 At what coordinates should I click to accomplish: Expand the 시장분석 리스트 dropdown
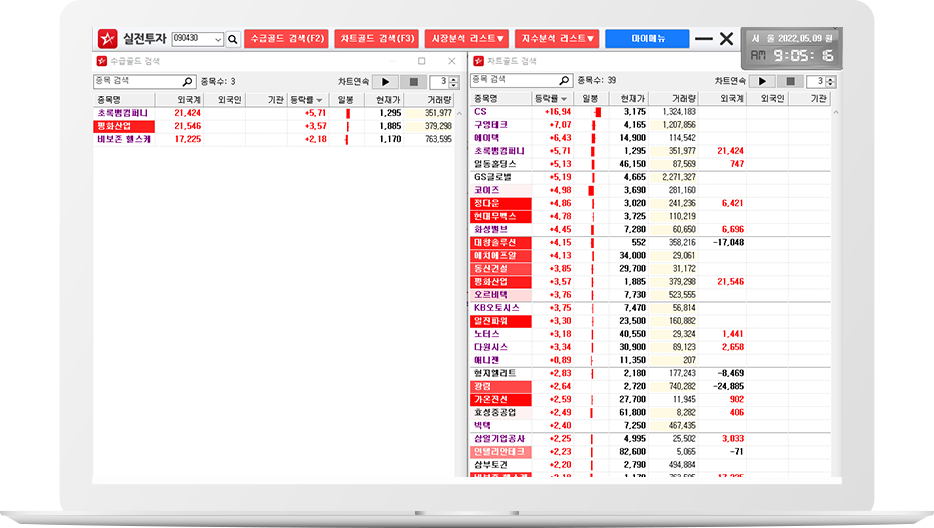pos(467,39)
